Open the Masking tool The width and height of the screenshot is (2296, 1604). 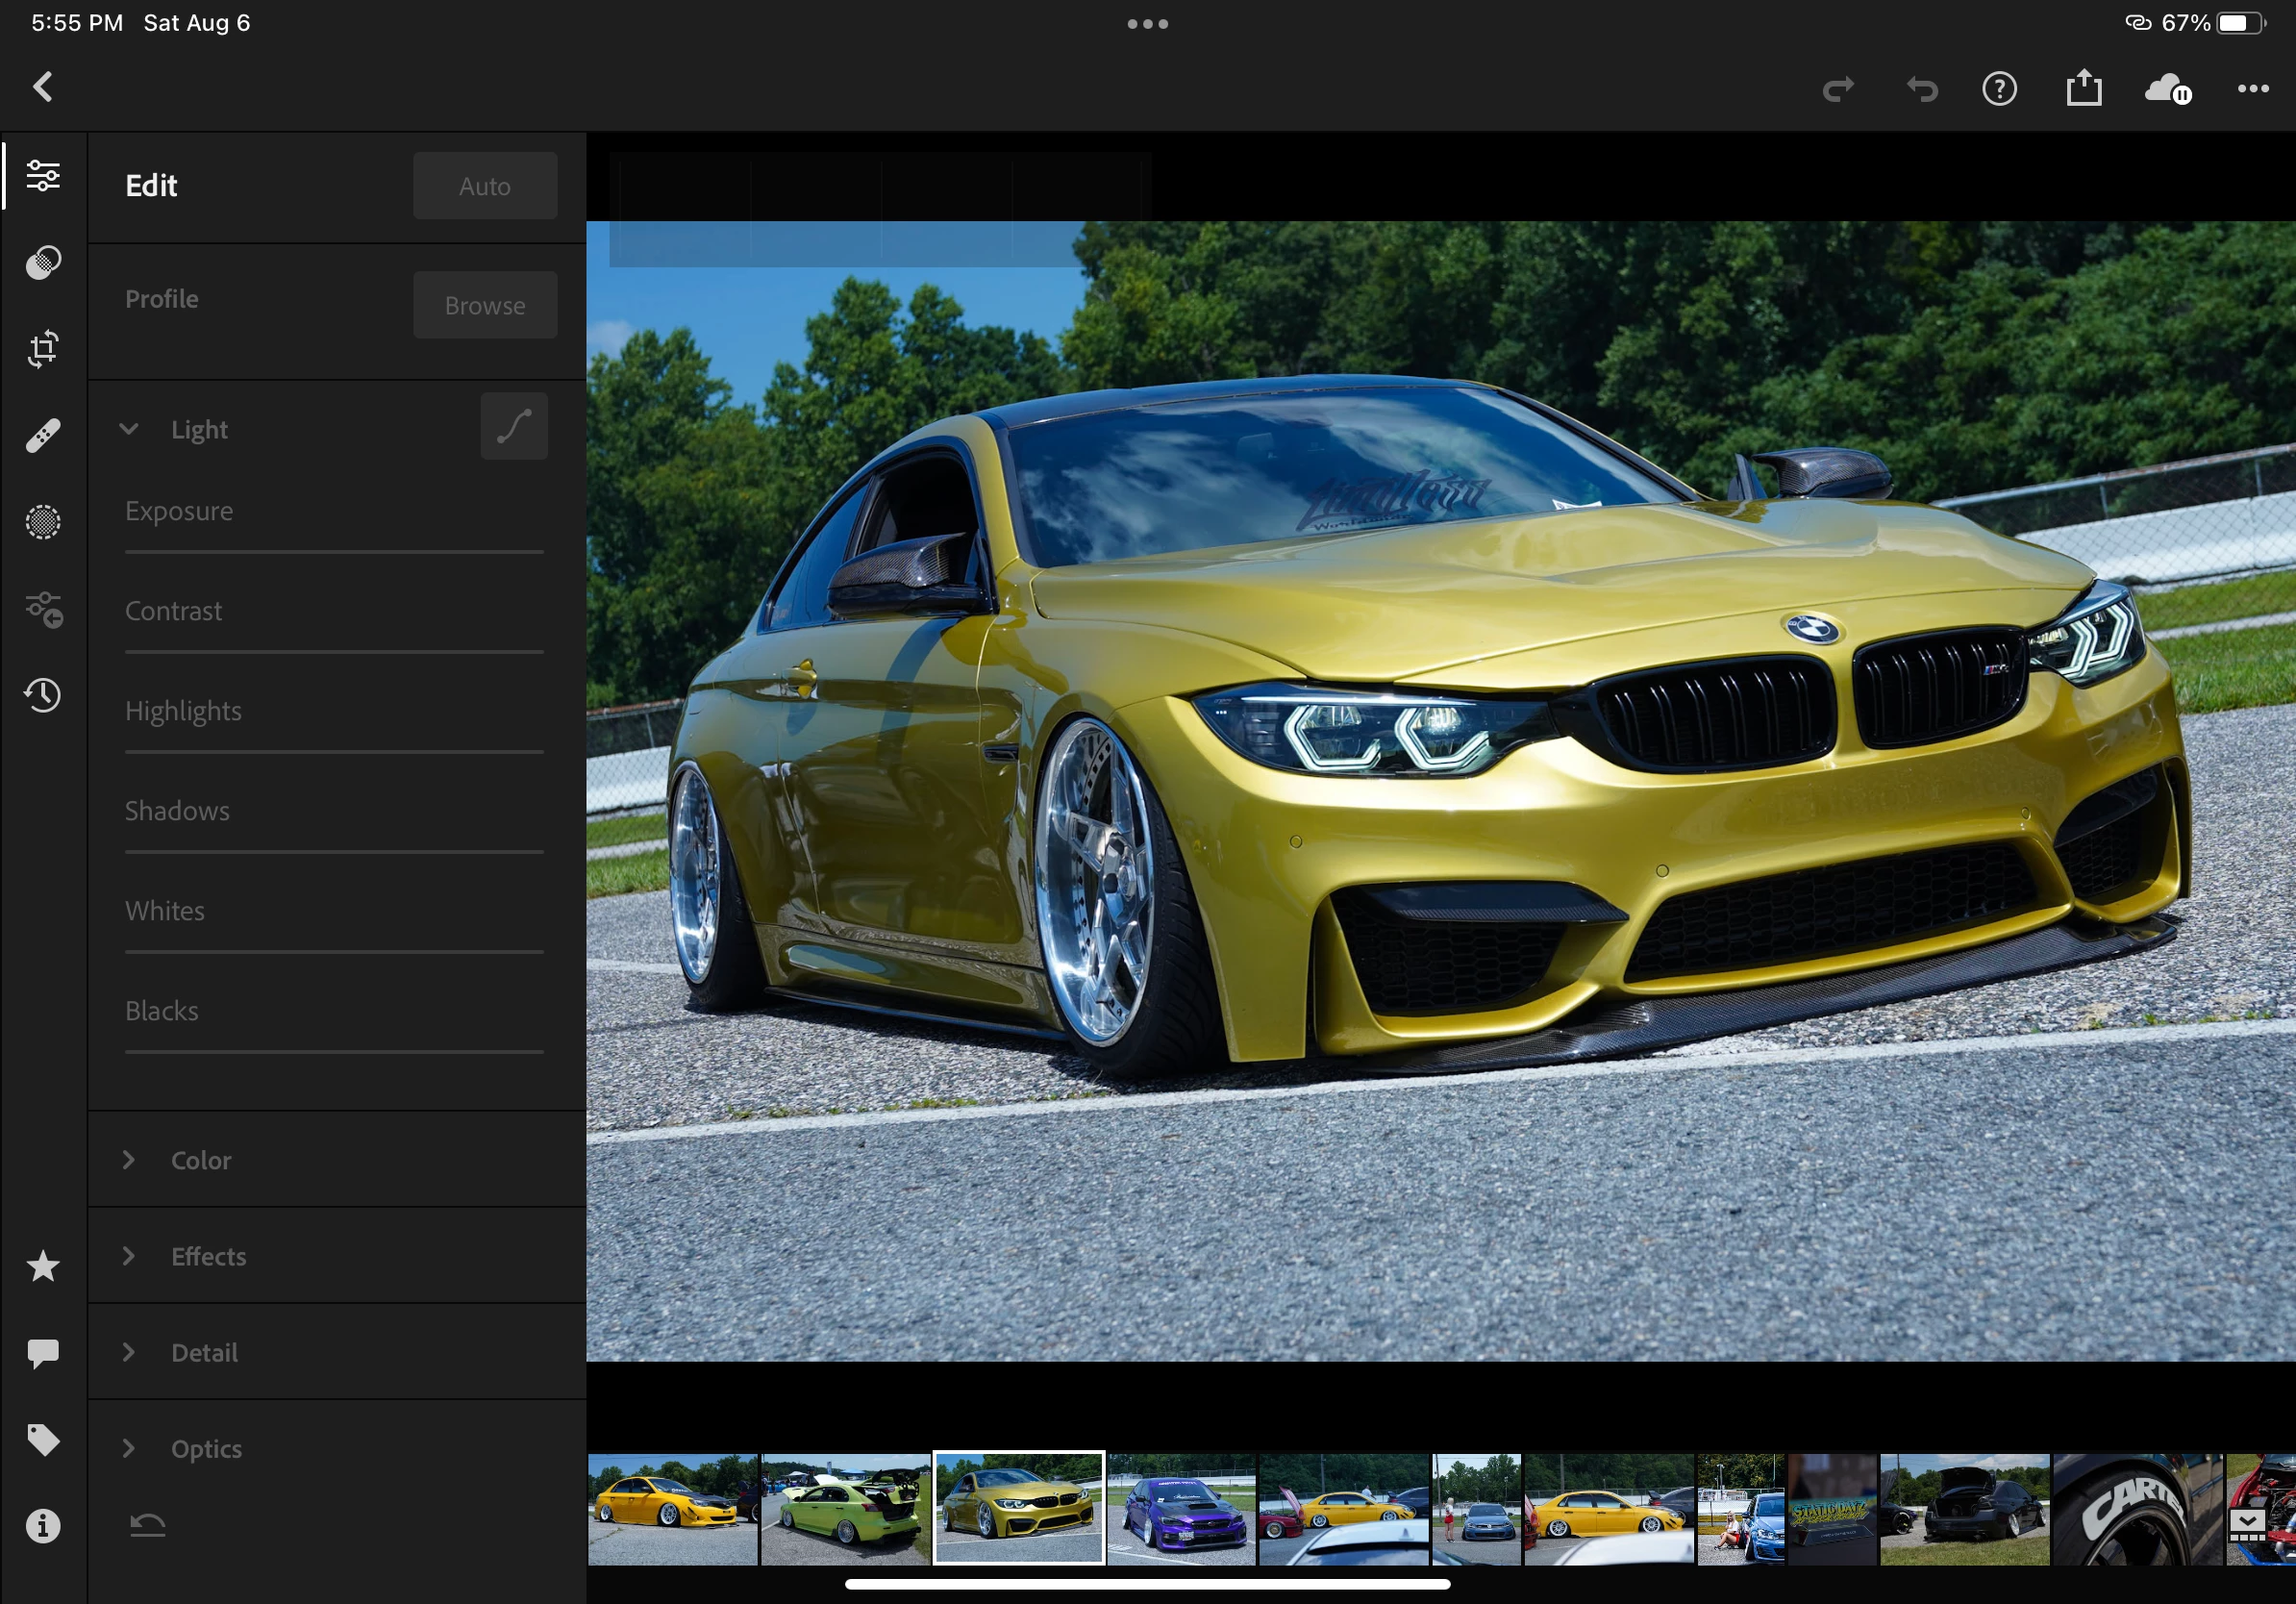point(43,522)
